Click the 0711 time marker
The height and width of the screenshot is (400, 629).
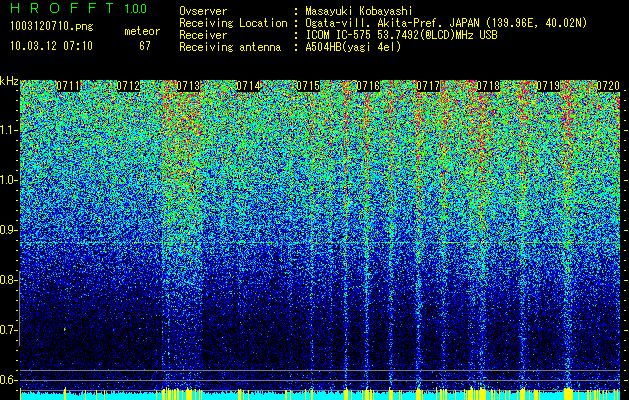(x=68, y=86)
